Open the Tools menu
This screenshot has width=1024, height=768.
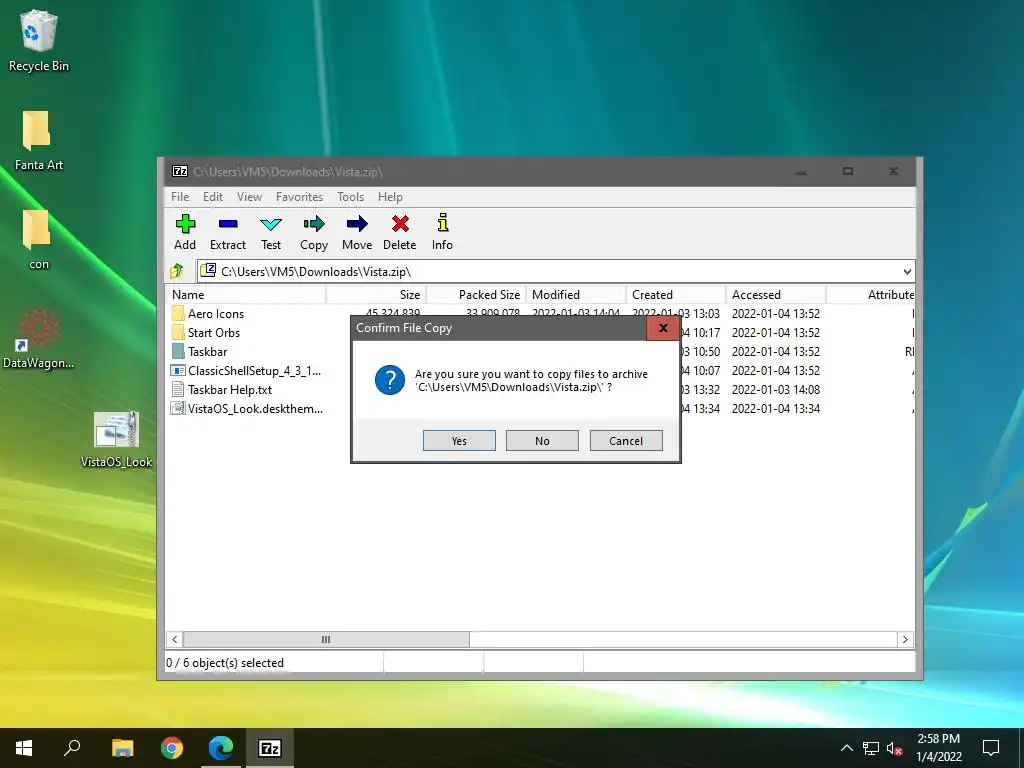click(350, 197)
